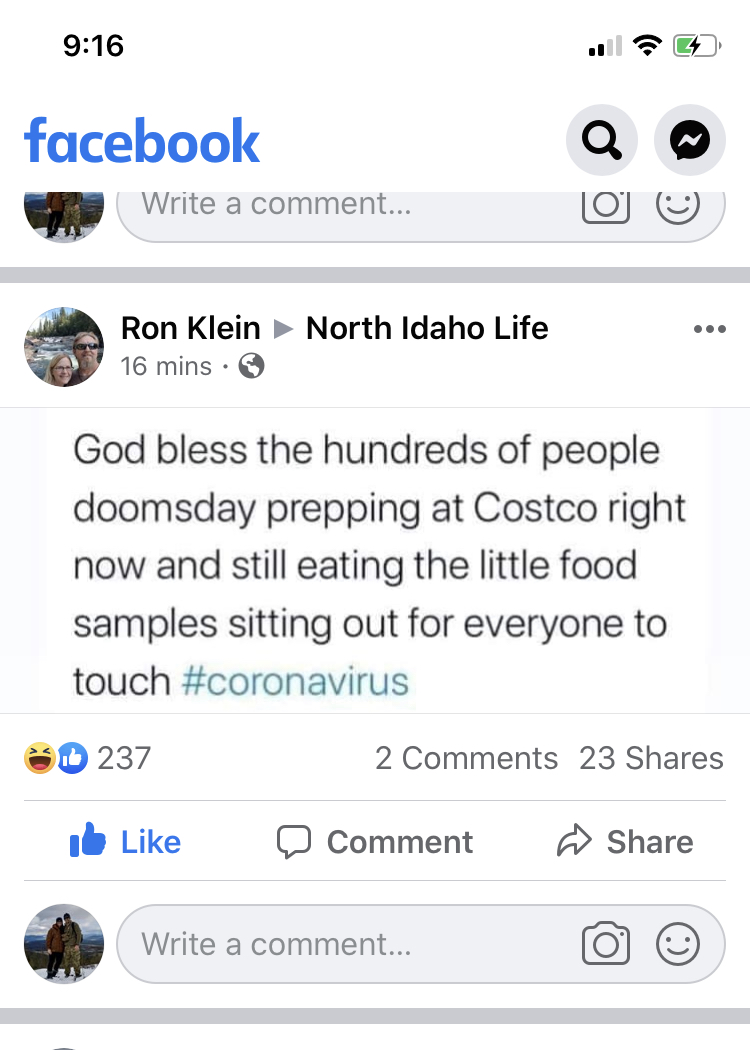Focus the top Write a comment field

pyautogui.click(x=340, y=205)
